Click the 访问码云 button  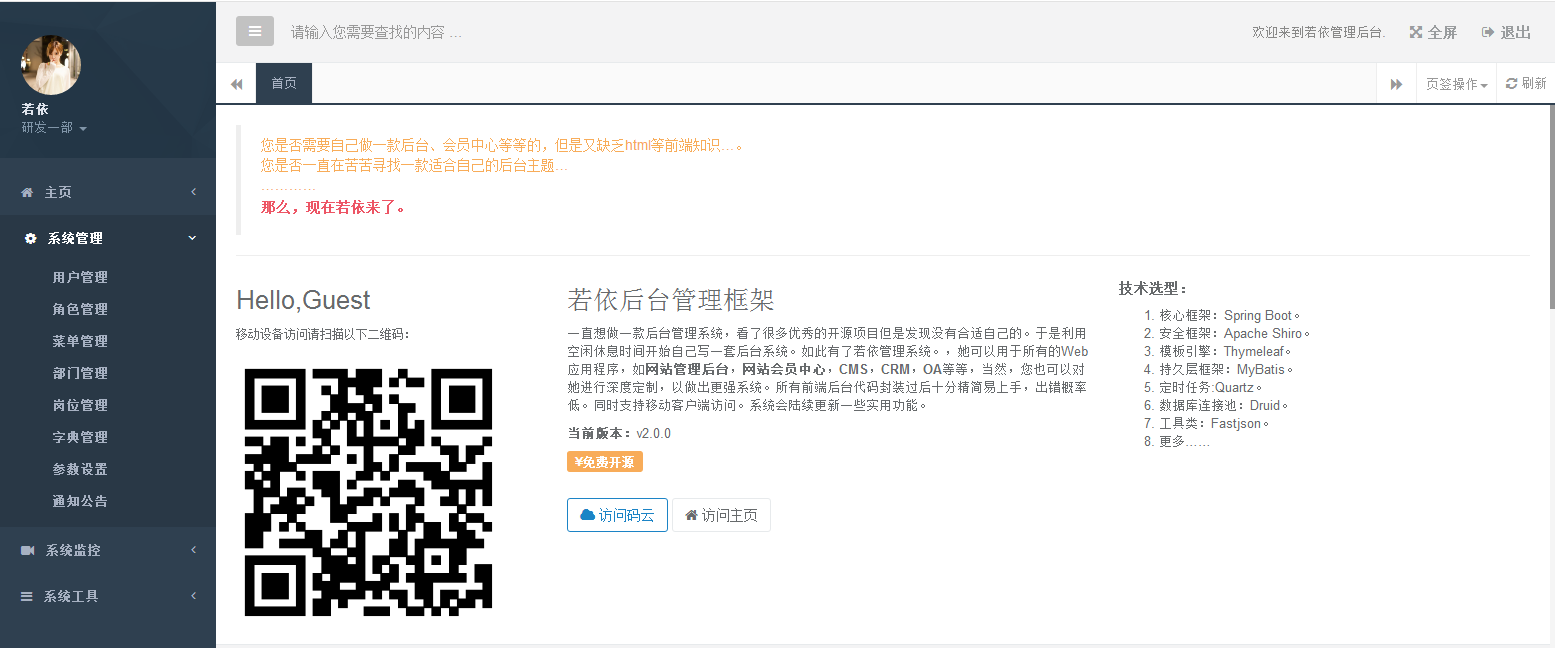point(617,515)
